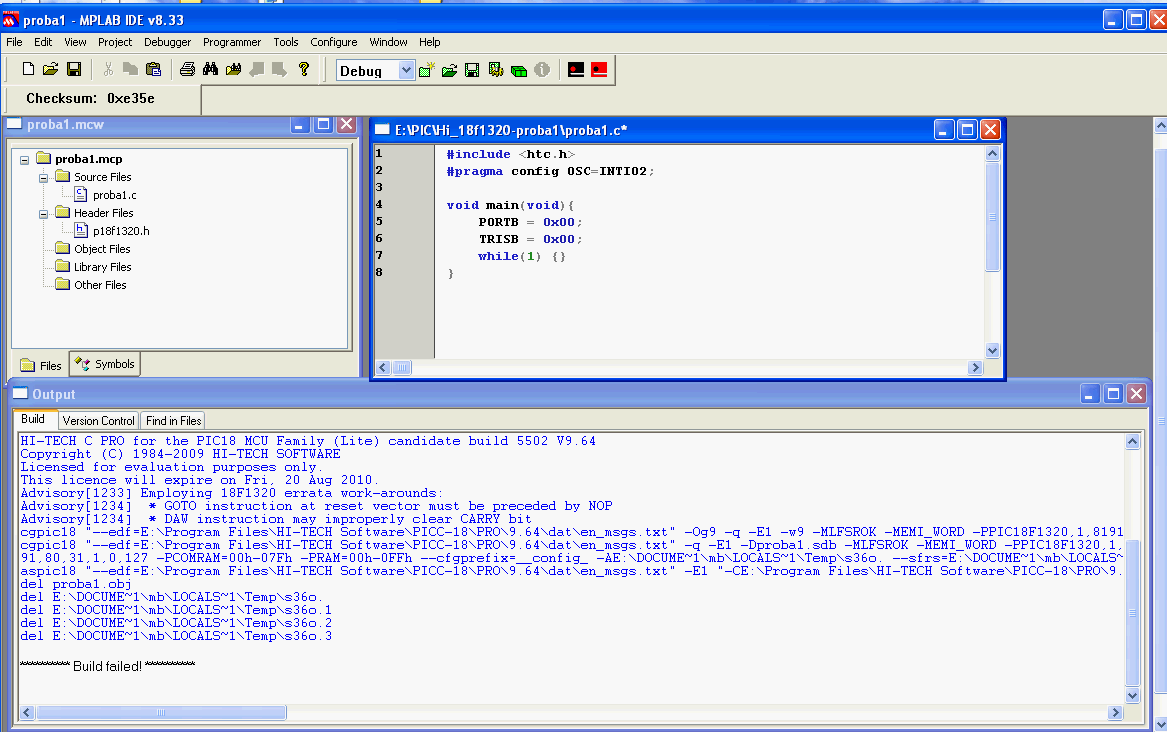
Task: Select the Build output tab
Action: [x=33, y=419]
